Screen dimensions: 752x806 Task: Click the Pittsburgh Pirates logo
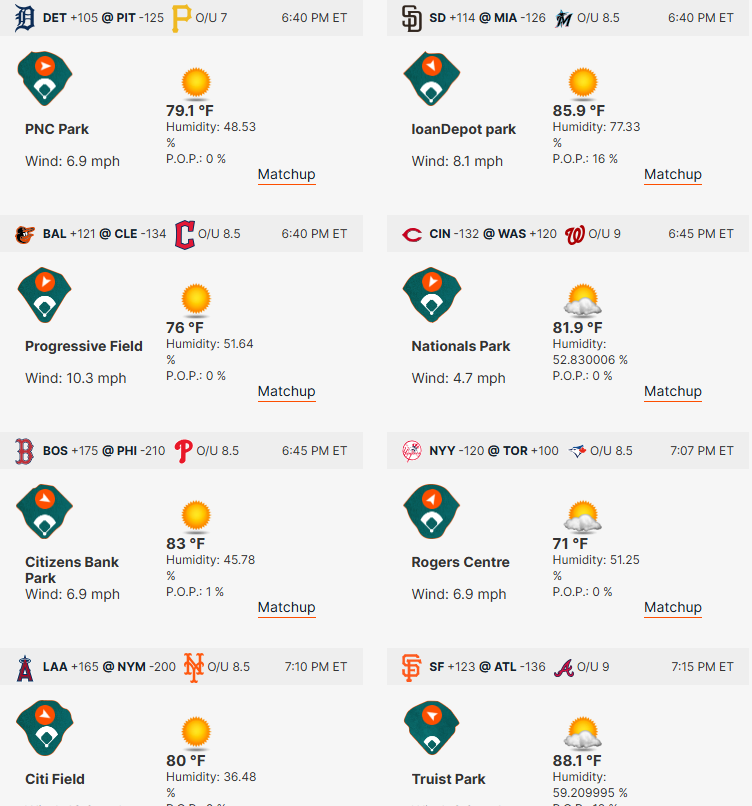pyautogui.click(x=181, y=19)
